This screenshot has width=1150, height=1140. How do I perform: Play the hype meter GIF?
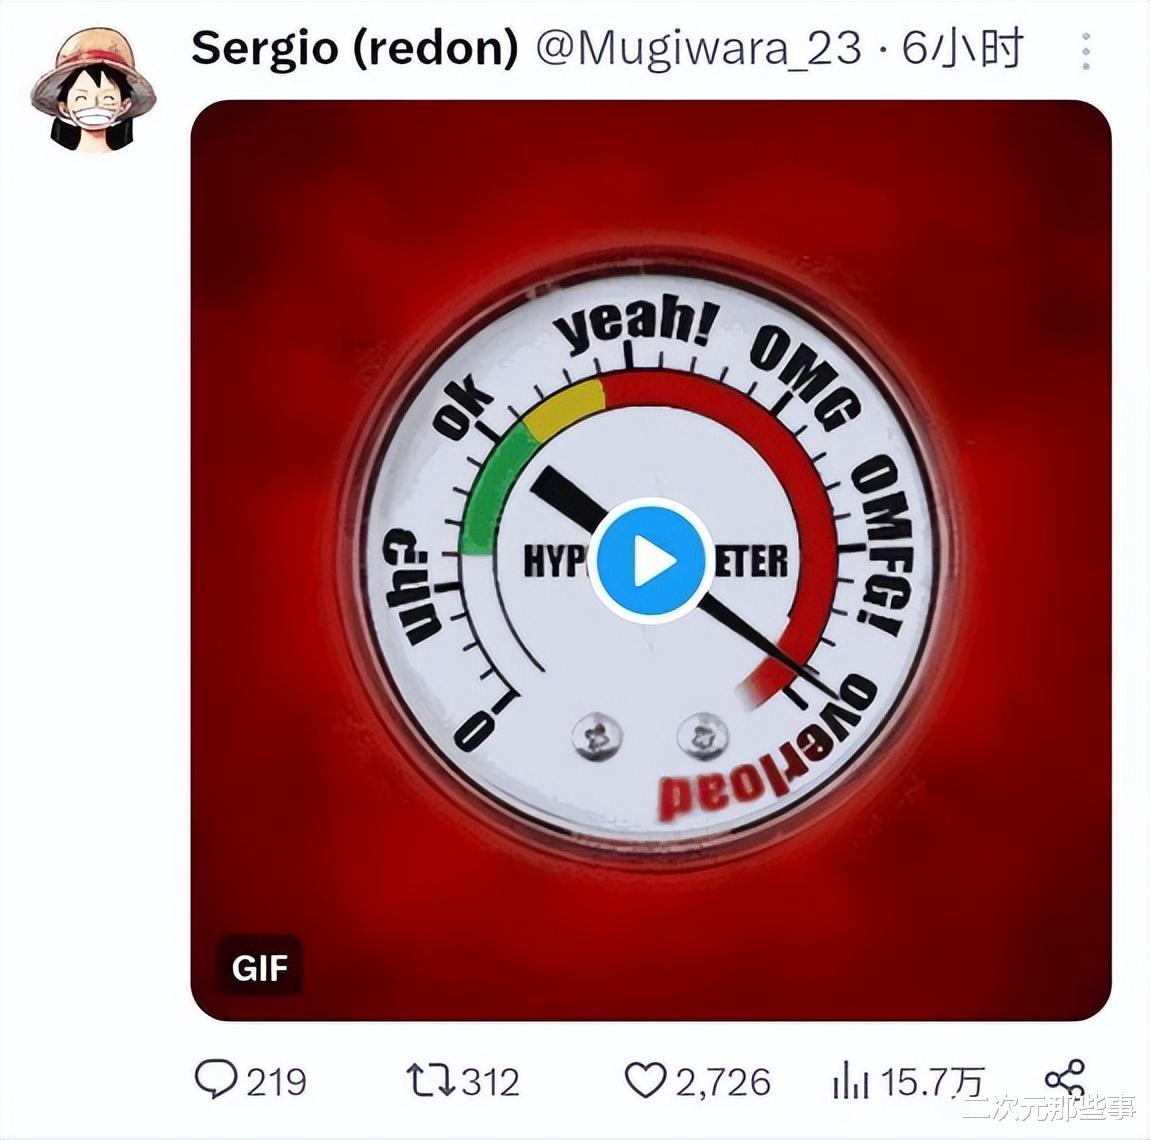pyautogui.click(x=651, y=560)
